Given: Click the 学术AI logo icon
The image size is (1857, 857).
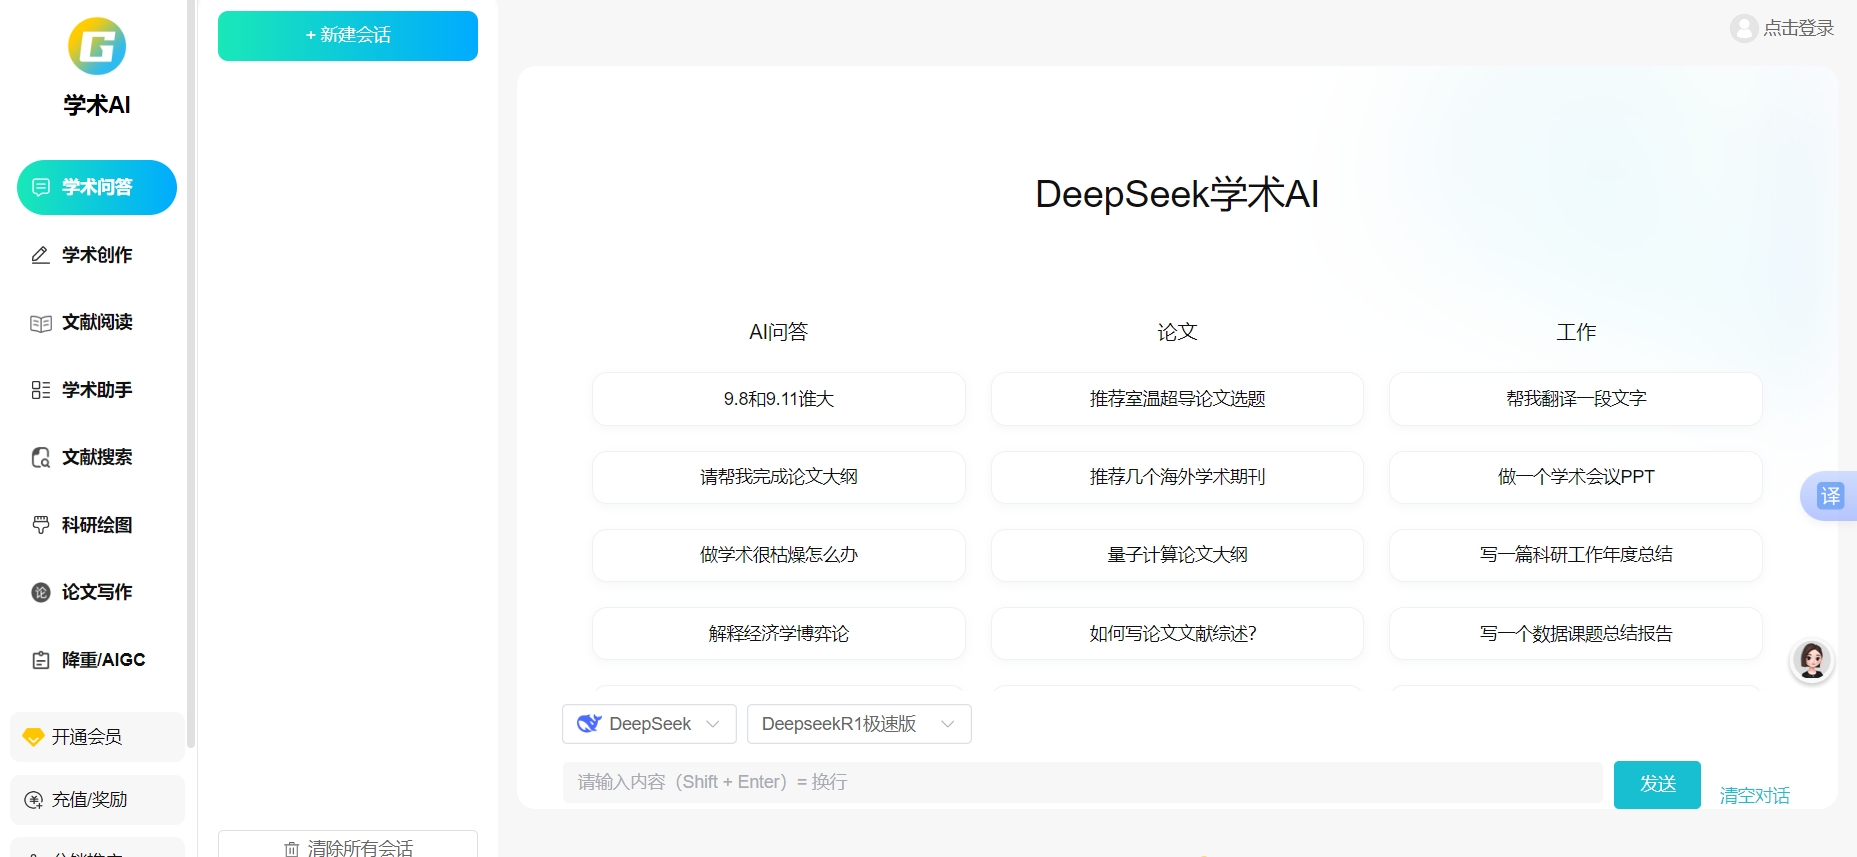Looking at the screenshot, I should pyautogui.click(x=97, y=46).
